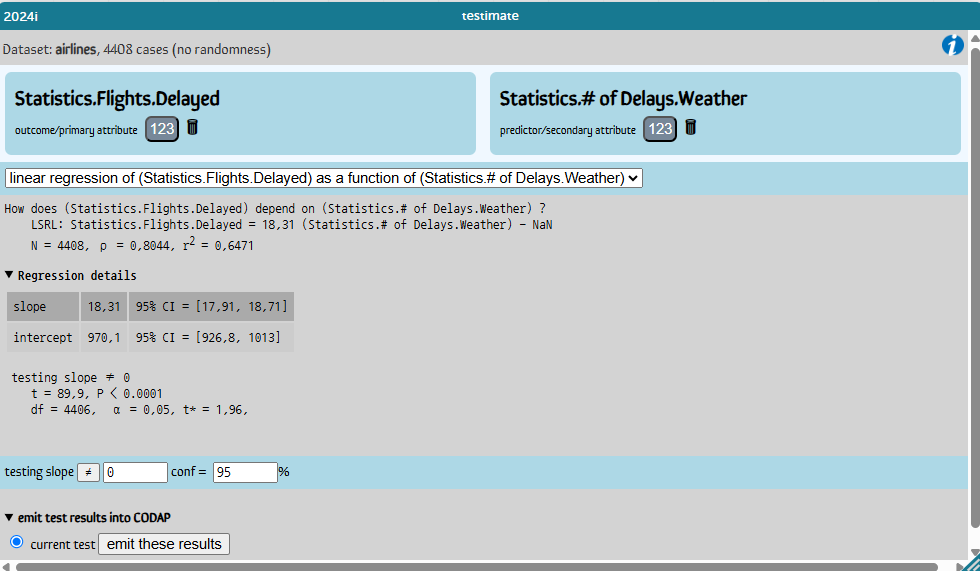Image resolution: width=980 pixels, height=571 pixels.
Task: Open the linear regression test type dropdown
Action: pyautogui.click(x=323, y=178)
